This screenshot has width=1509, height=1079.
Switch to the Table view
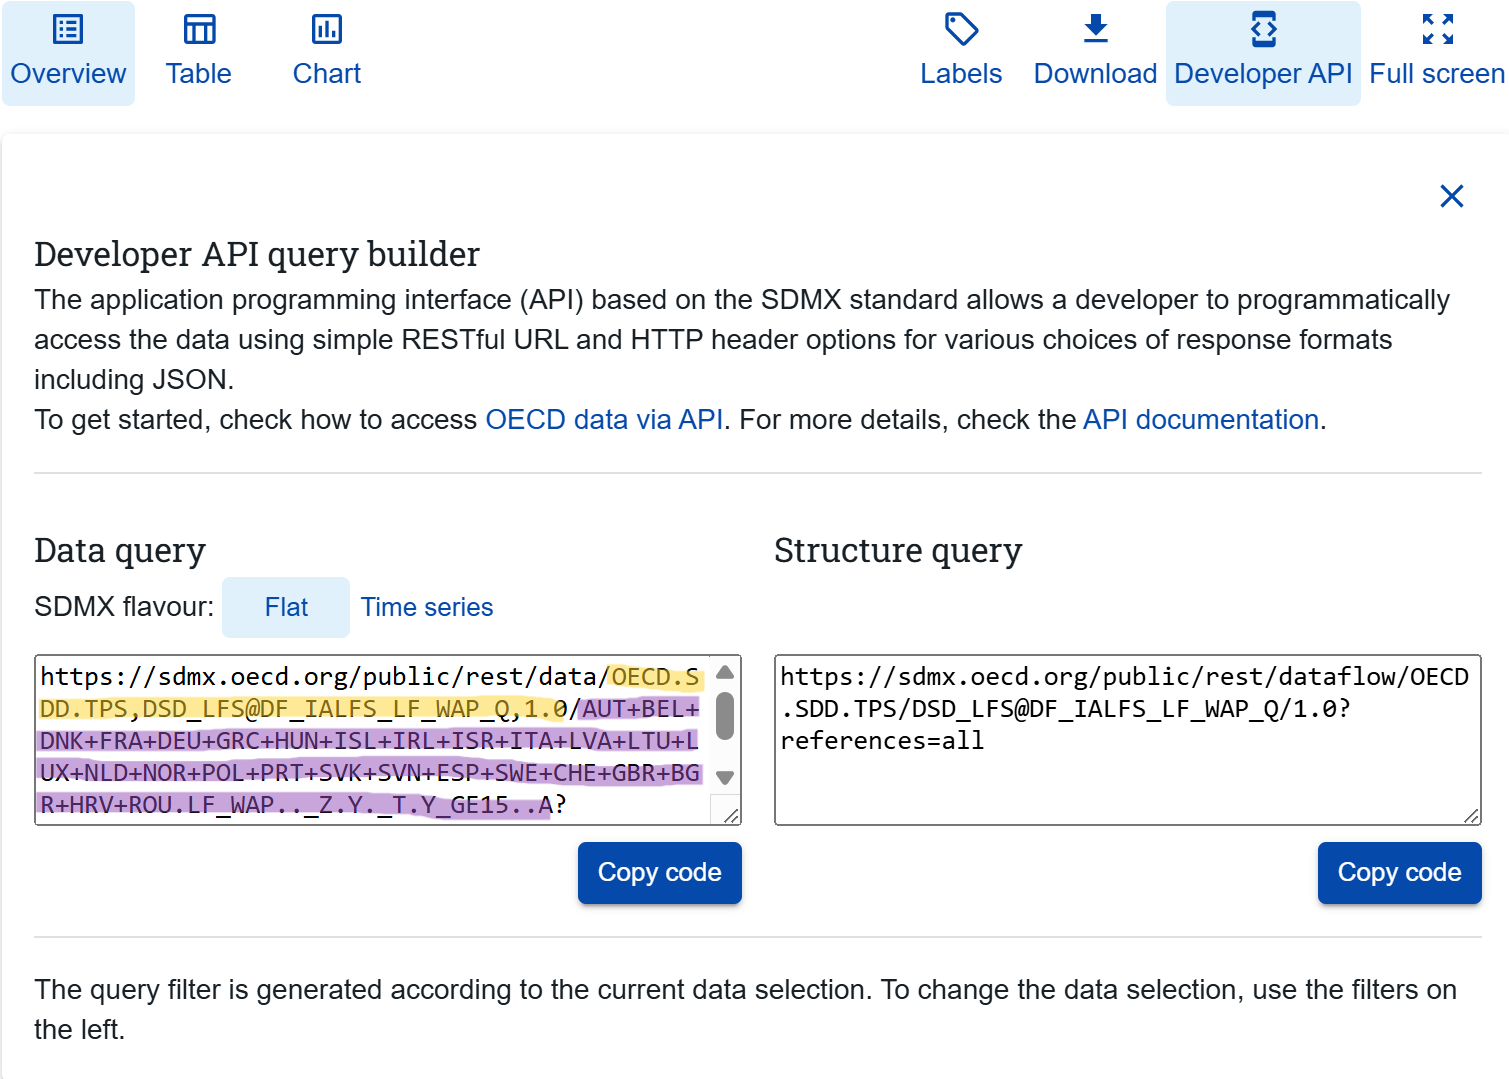tap(198, 53)
